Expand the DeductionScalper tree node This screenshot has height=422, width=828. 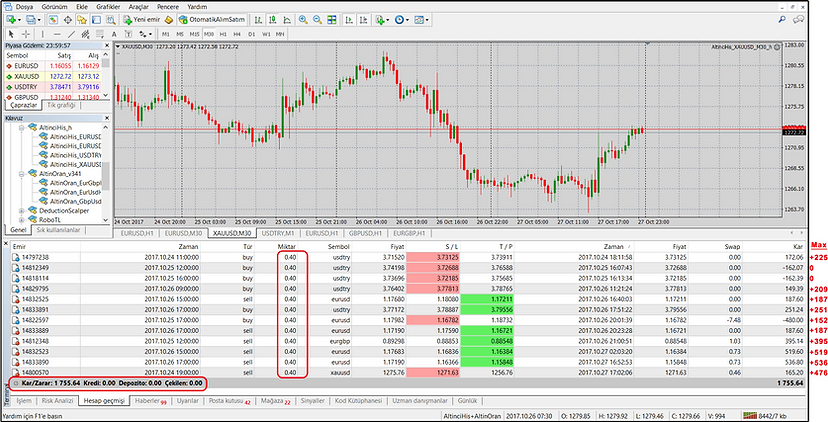point(22,211)
